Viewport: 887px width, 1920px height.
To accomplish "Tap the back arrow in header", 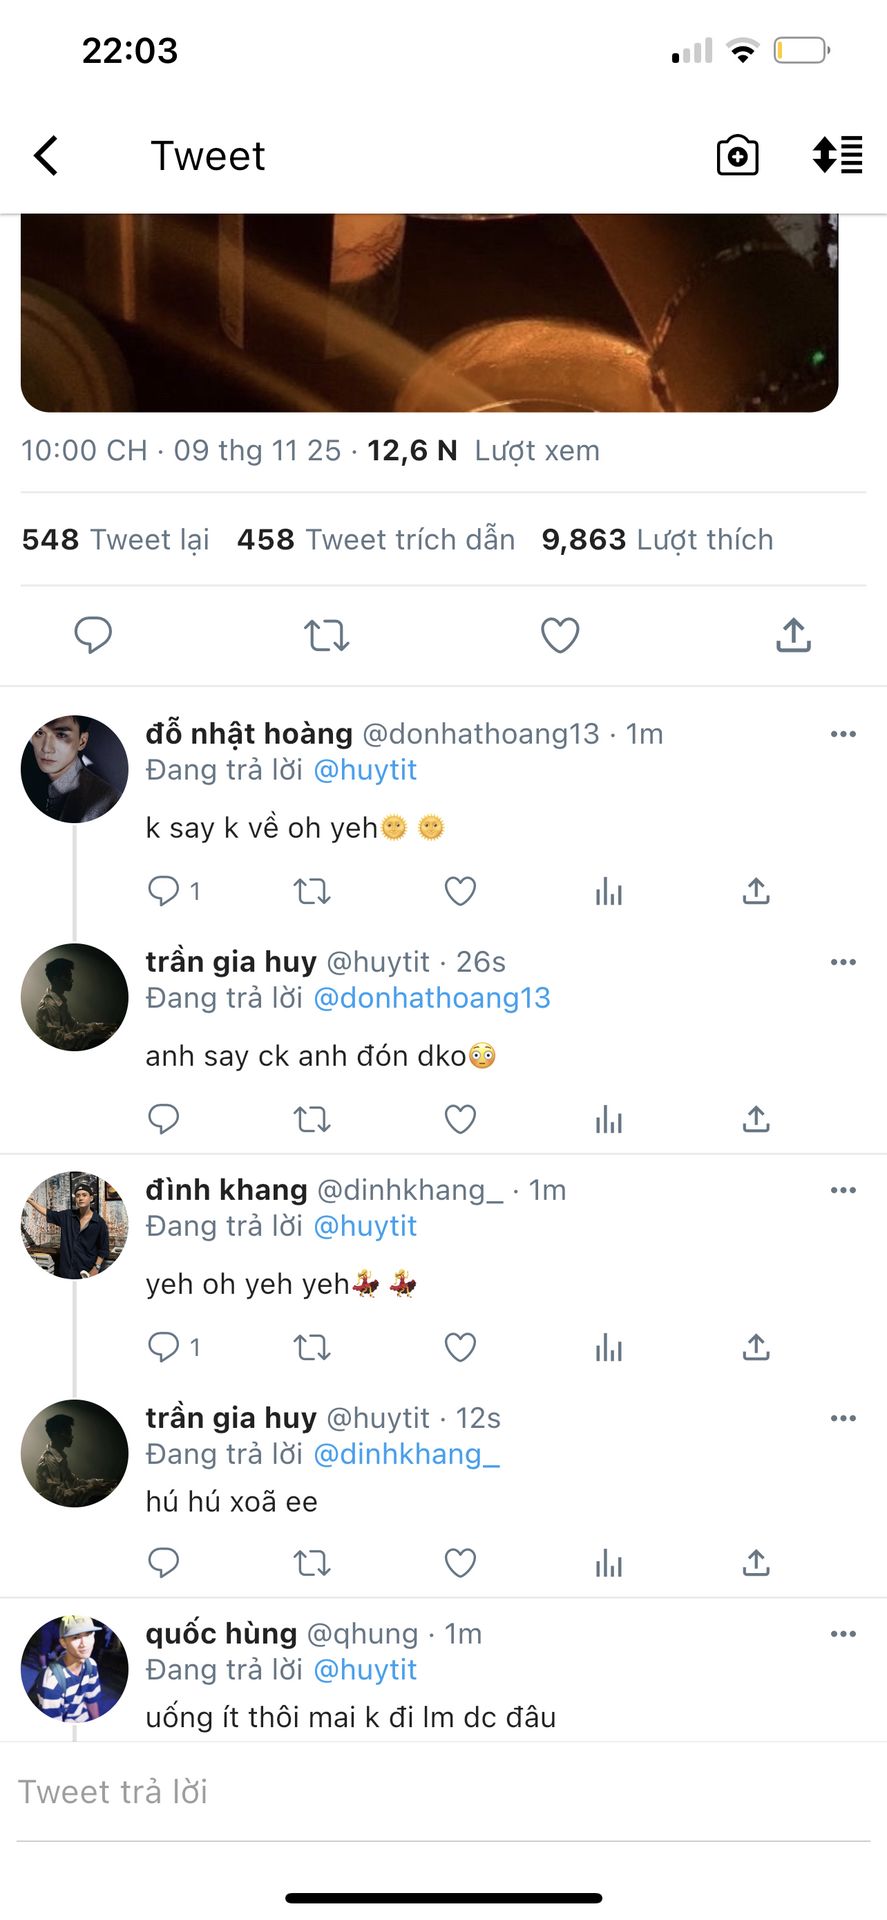I will tap(47, 156).
